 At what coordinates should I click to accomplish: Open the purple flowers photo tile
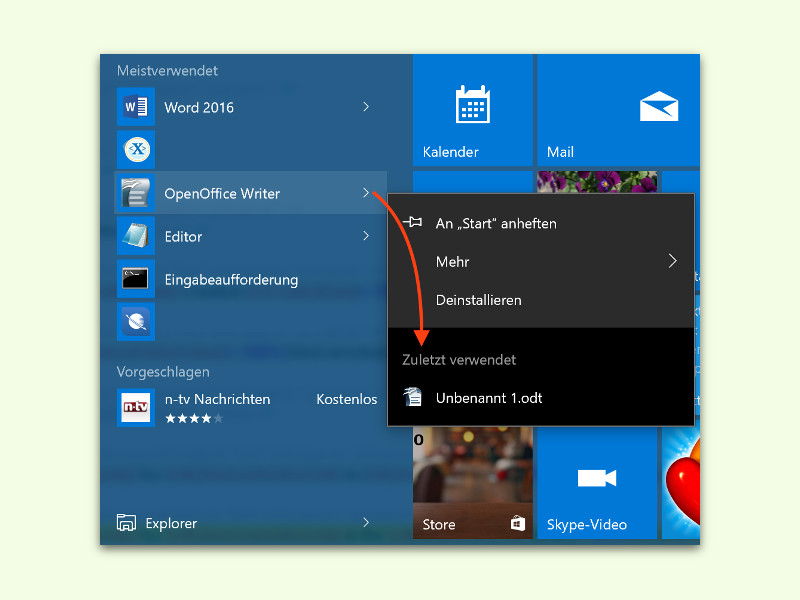596,182
